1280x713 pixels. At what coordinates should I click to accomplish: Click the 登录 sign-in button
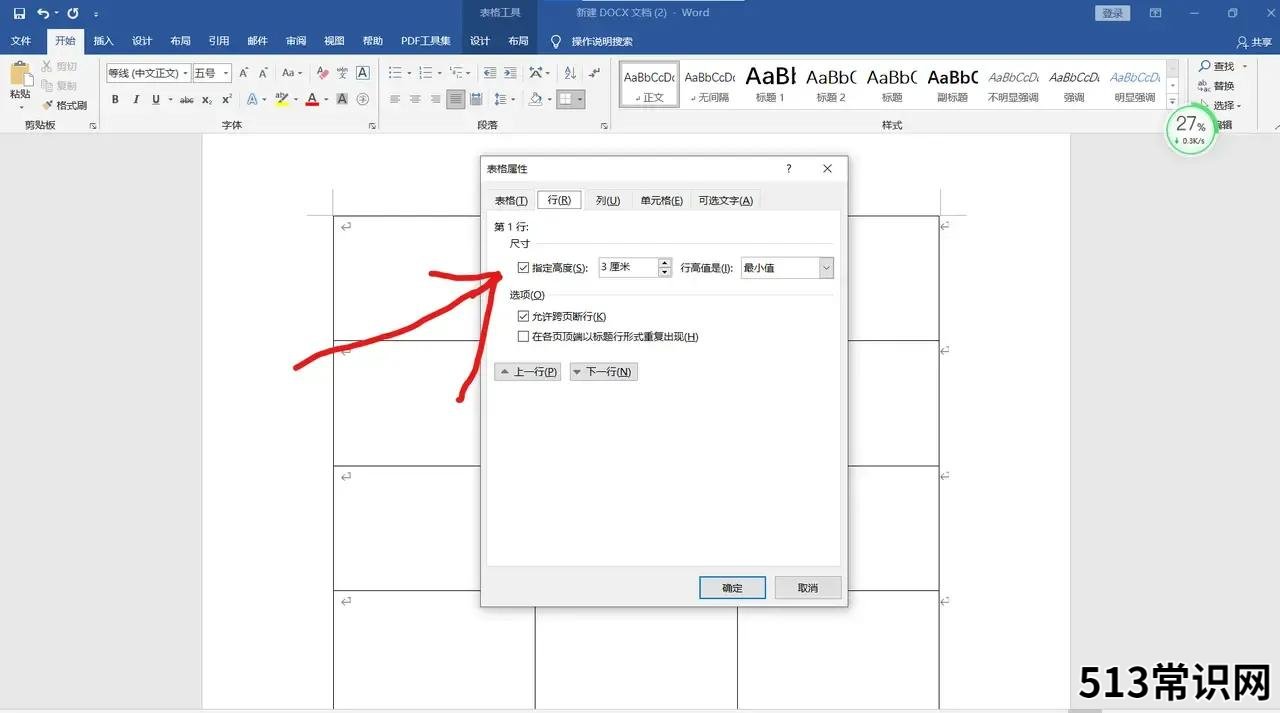[x=1112, y=13]
